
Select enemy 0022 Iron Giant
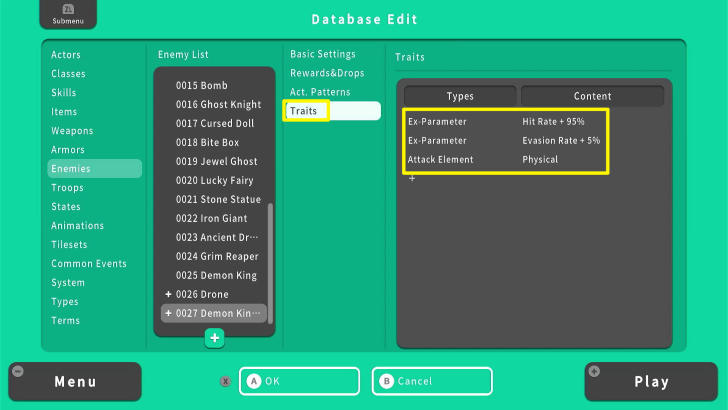(x=214, y=218)
